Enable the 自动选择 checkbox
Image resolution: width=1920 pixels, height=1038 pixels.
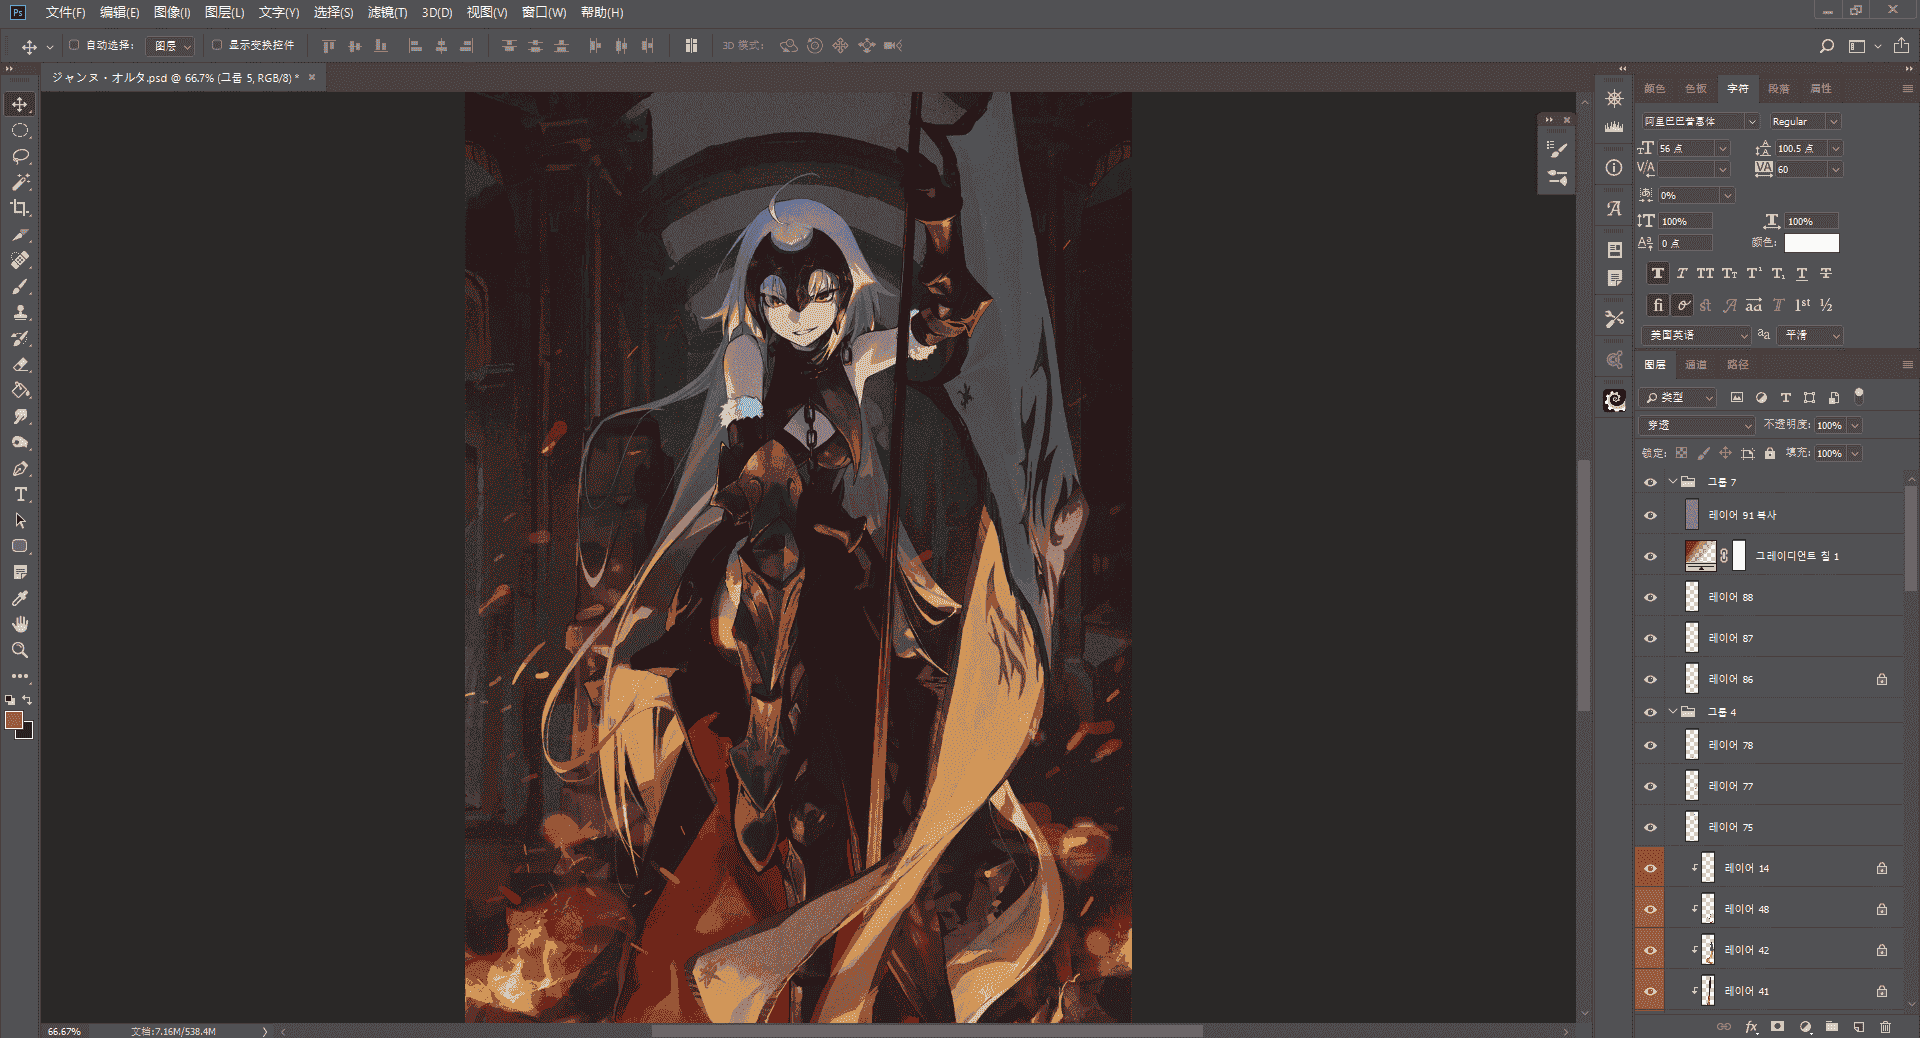[74, 45]
